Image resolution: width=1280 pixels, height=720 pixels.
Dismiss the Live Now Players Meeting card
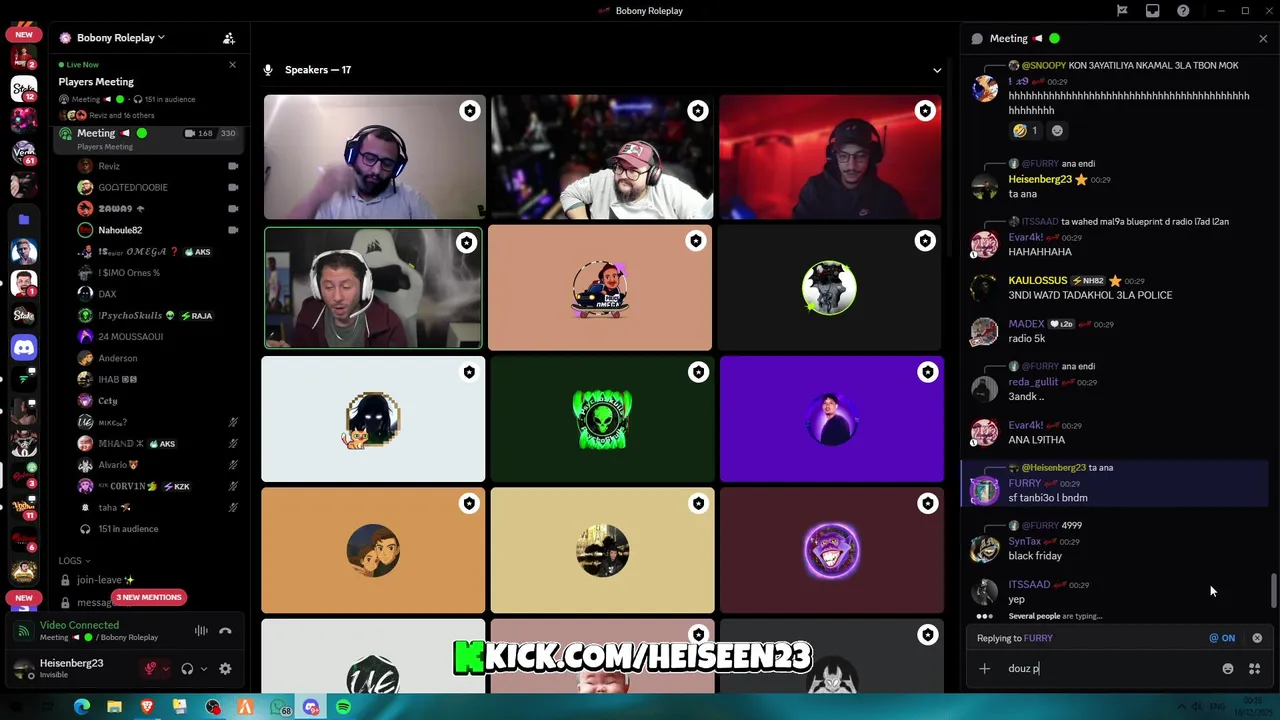tap(232, 65)
